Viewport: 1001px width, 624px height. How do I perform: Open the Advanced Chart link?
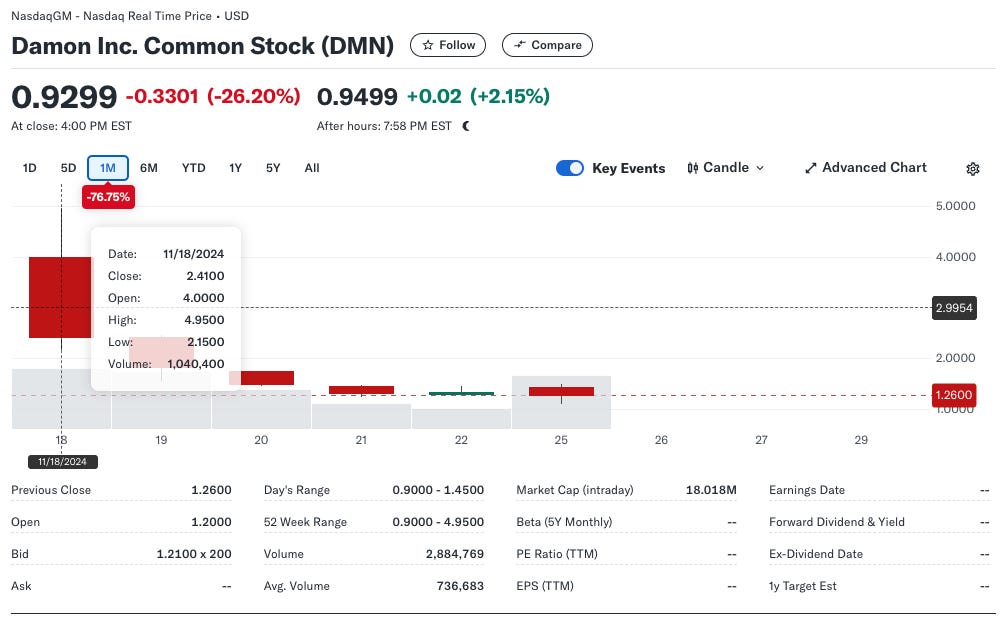[x=866, y=167]
